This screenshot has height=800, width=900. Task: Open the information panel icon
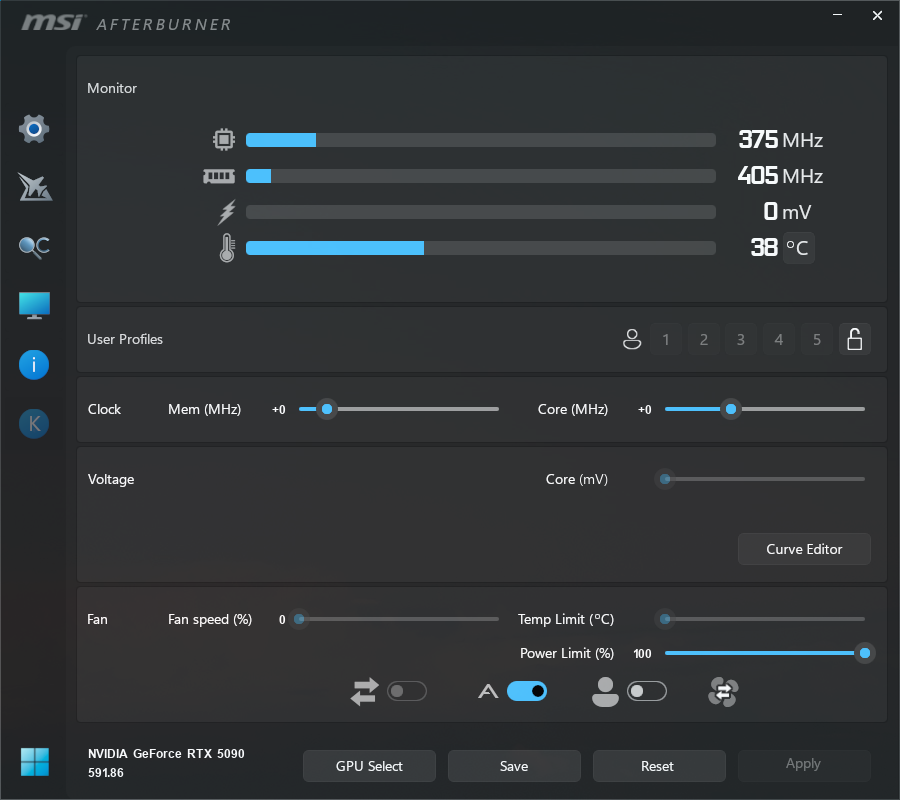(x=33, y=365)
